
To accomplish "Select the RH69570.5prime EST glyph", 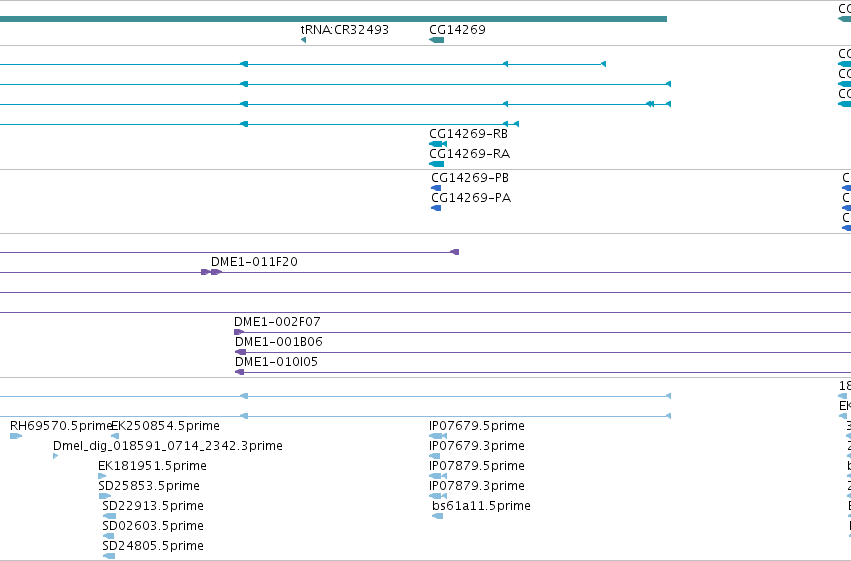I will click(x=16, y=436).
